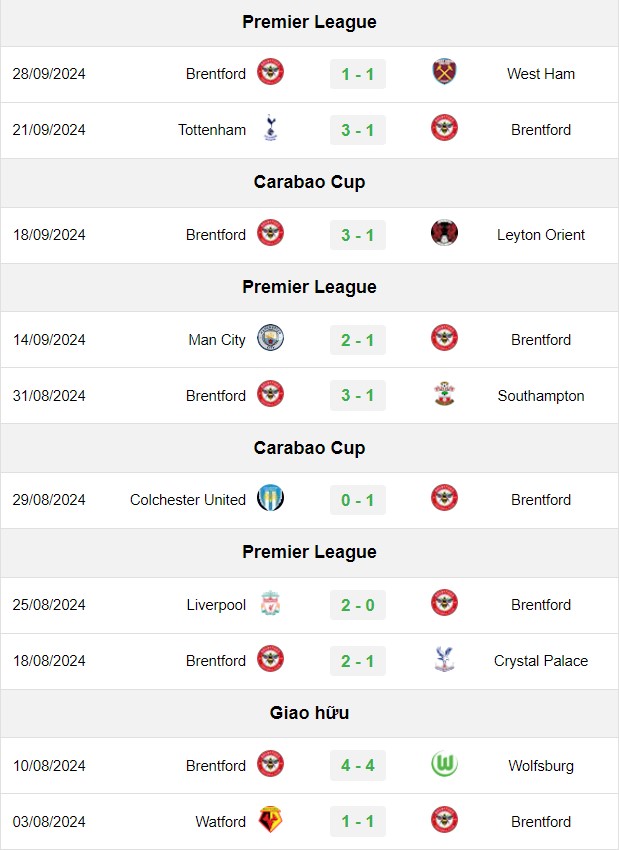Click the Man City club crest

point(270,338)
